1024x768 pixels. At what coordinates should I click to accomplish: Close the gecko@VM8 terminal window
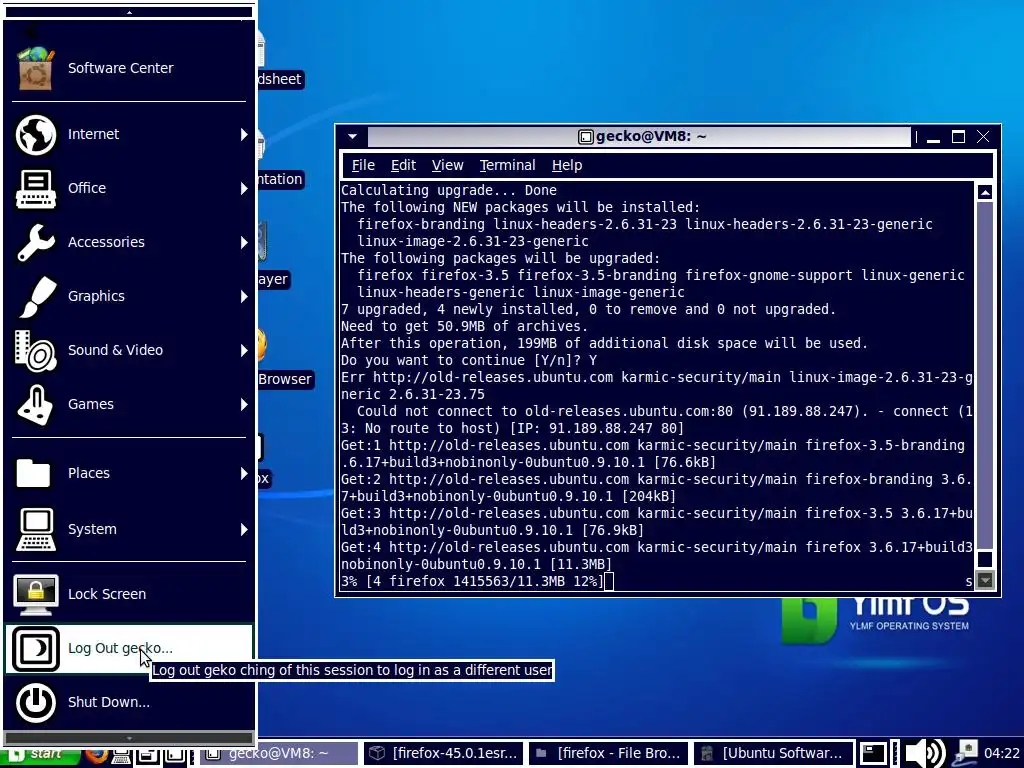[x=983, y=136]
